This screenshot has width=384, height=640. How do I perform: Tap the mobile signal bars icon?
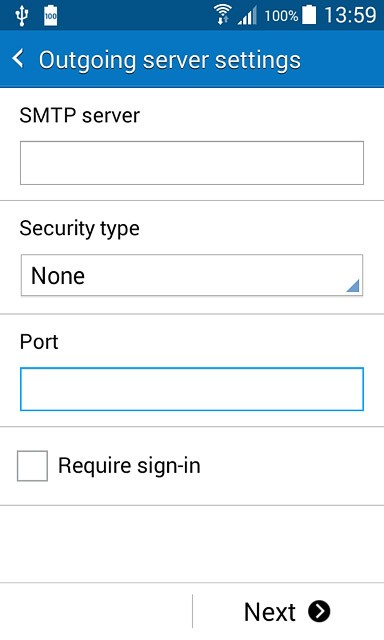coord(247,16)
